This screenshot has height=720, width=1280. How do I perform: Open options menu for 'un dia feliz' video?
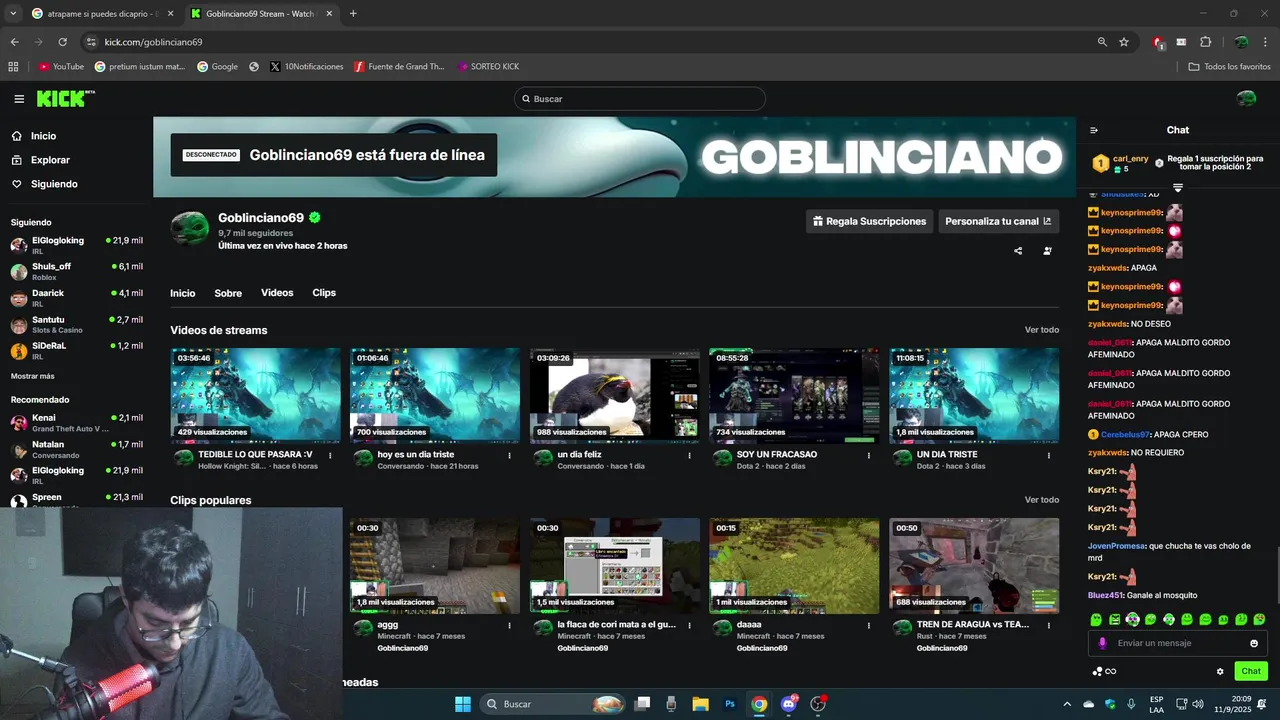pos(689,455)
